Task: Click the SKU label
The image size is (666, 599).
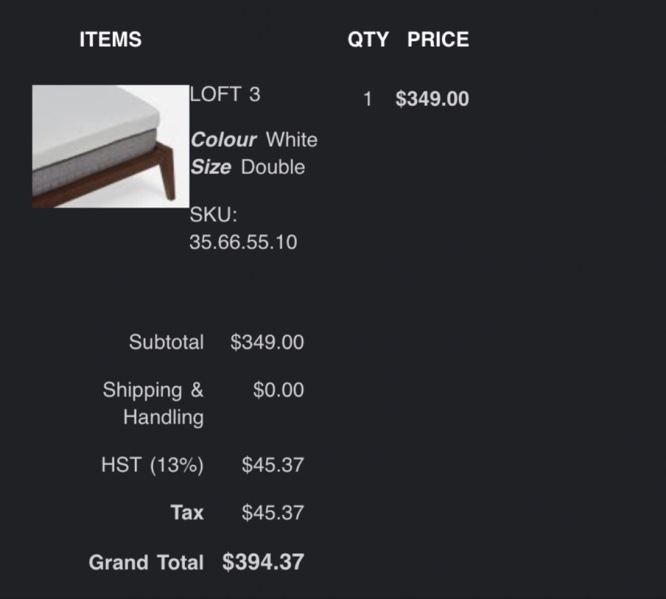Action: pos(213,215)
